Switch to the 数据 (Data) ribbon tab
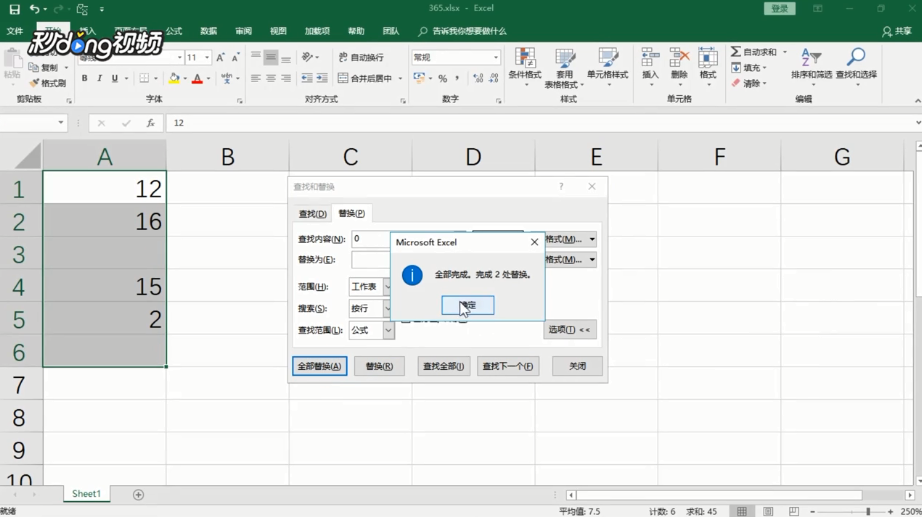 (209, 31)
